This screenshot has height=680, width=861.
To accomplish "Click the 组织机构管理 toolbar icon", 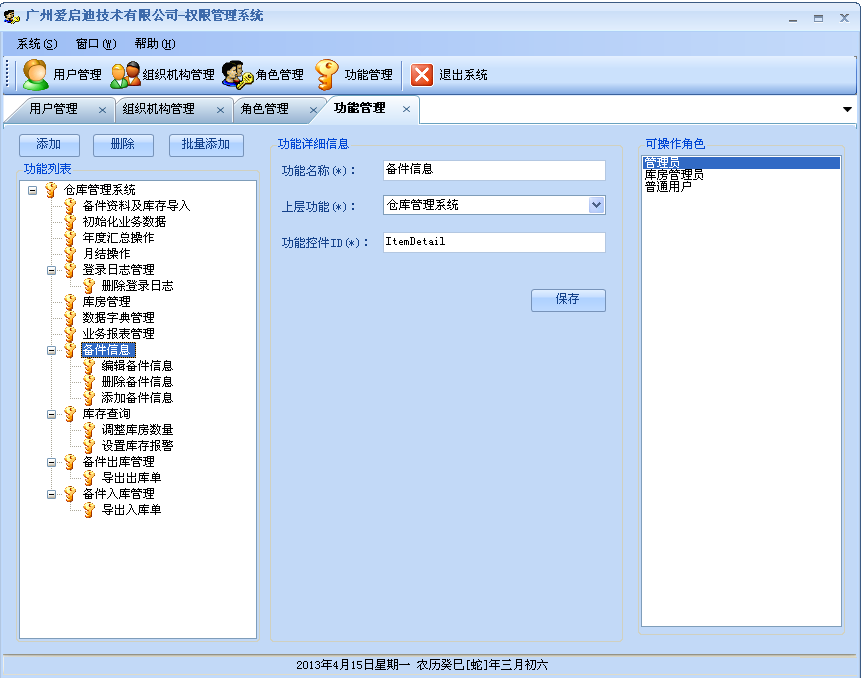I will (x=125, y=75).
